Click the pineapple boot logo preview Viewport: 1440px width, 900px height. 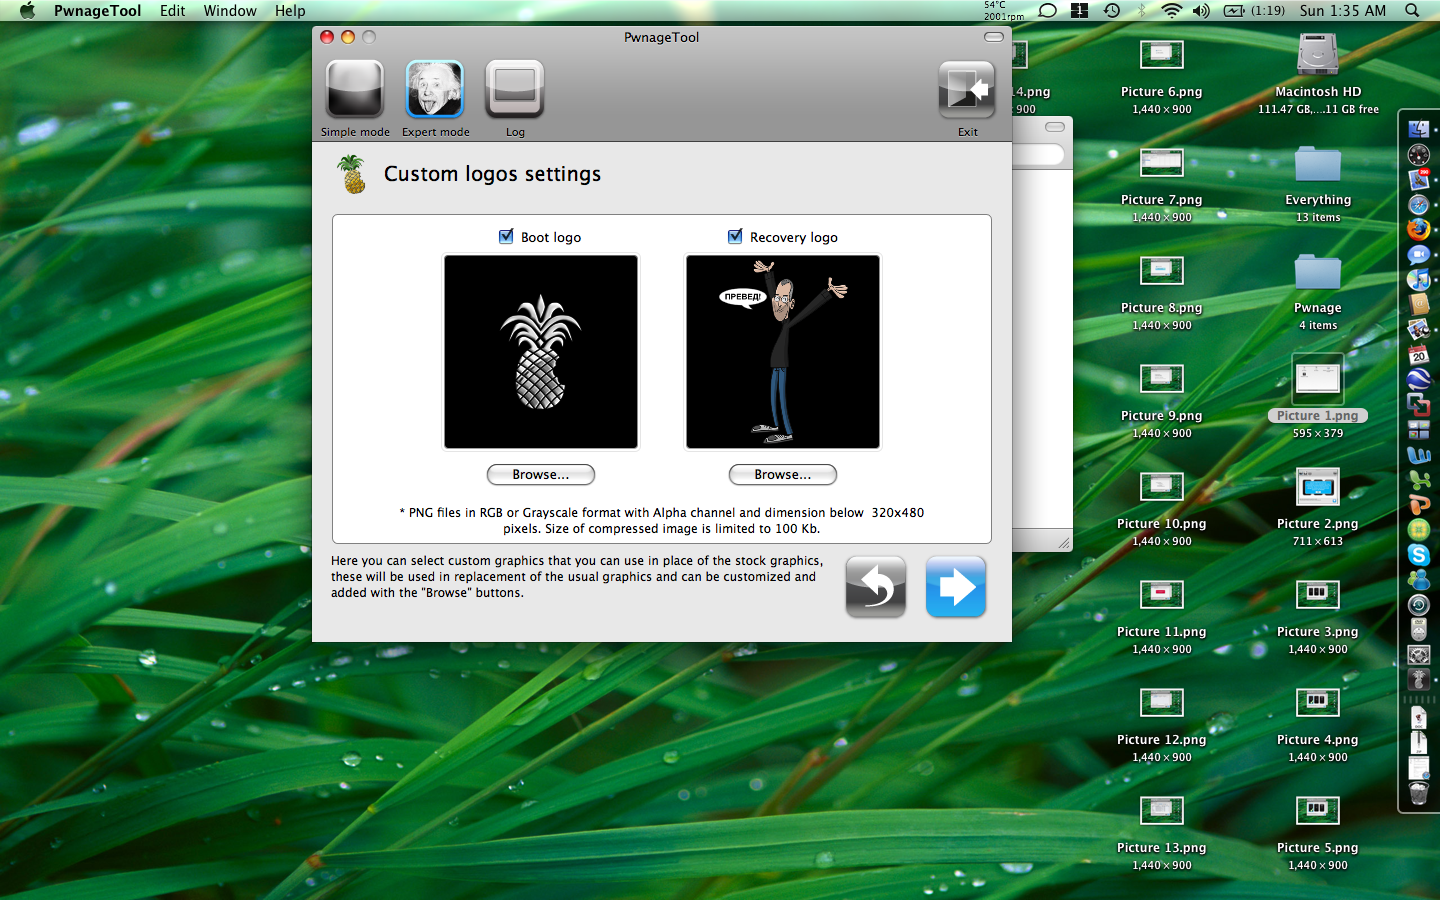[x=541, y=352]
